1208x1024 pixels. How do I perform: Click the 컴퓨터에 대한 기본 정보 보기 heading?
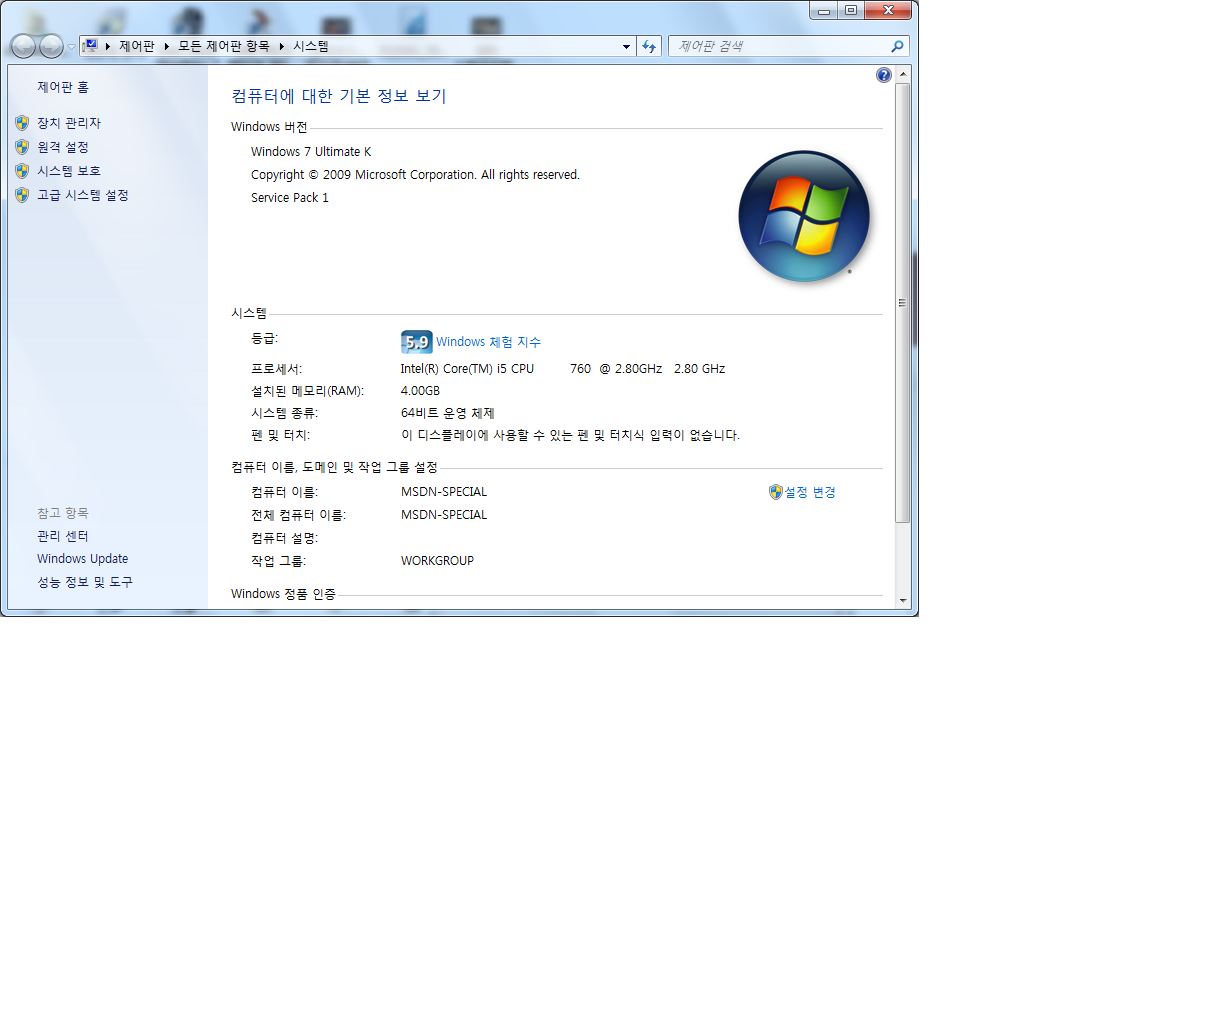(x=339, y=96)
